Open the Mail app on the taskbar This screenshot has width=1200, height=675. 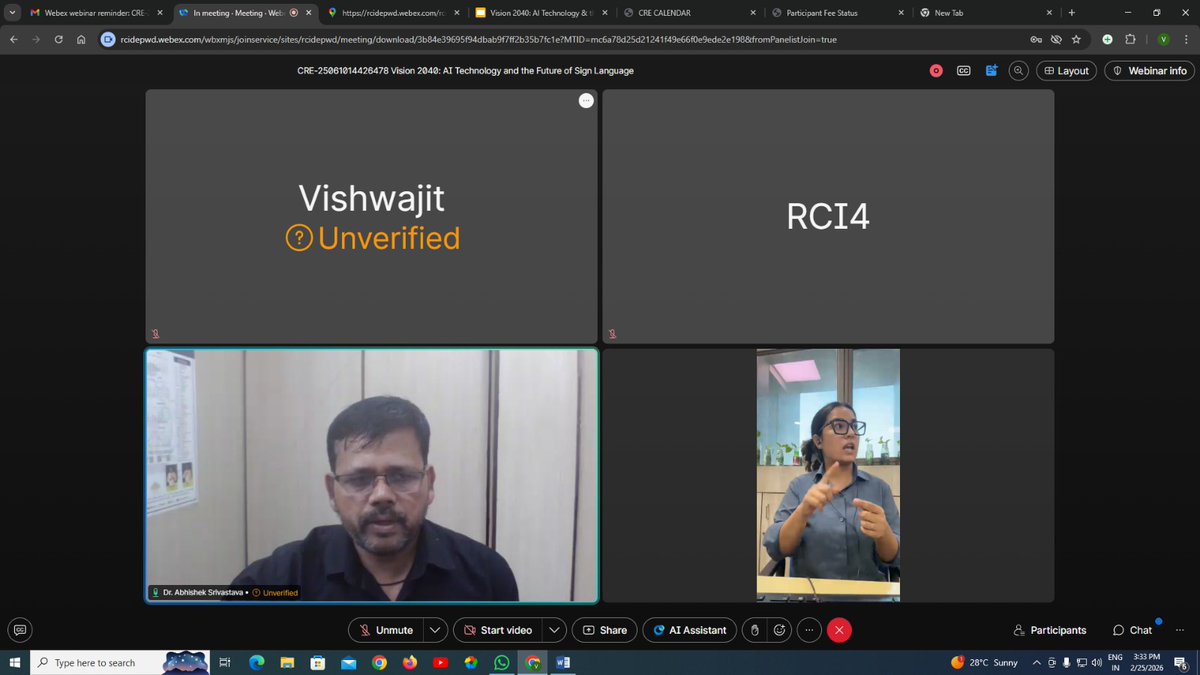(x=348, y=662)
